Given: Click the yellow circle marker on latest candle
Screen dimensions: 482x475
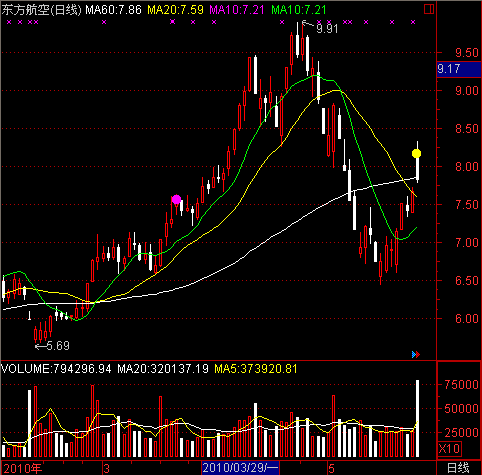Looking at the screenshot, I should point(416,153).
